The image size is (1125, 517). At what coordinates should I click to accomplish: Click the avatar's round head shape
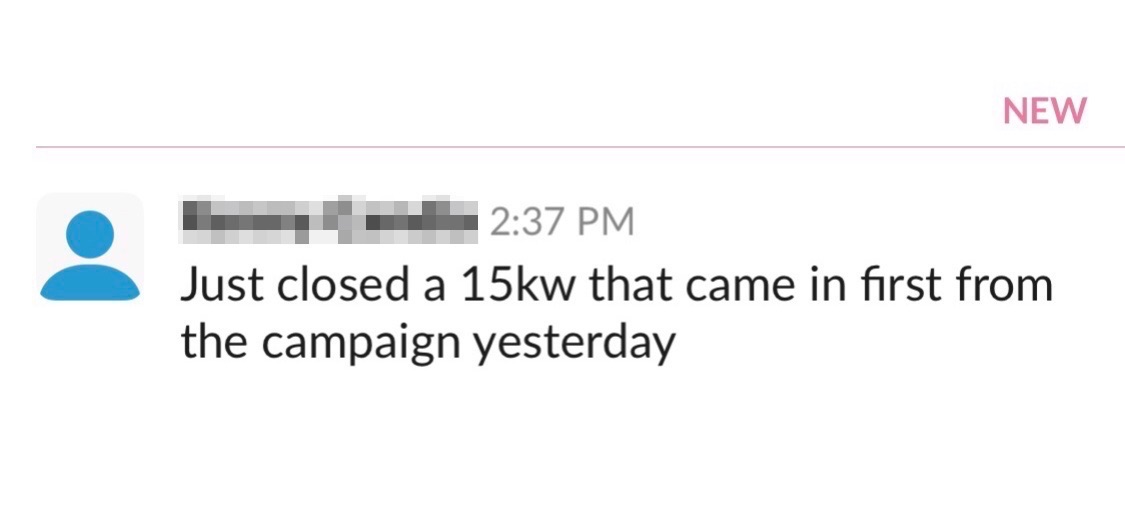90,232
